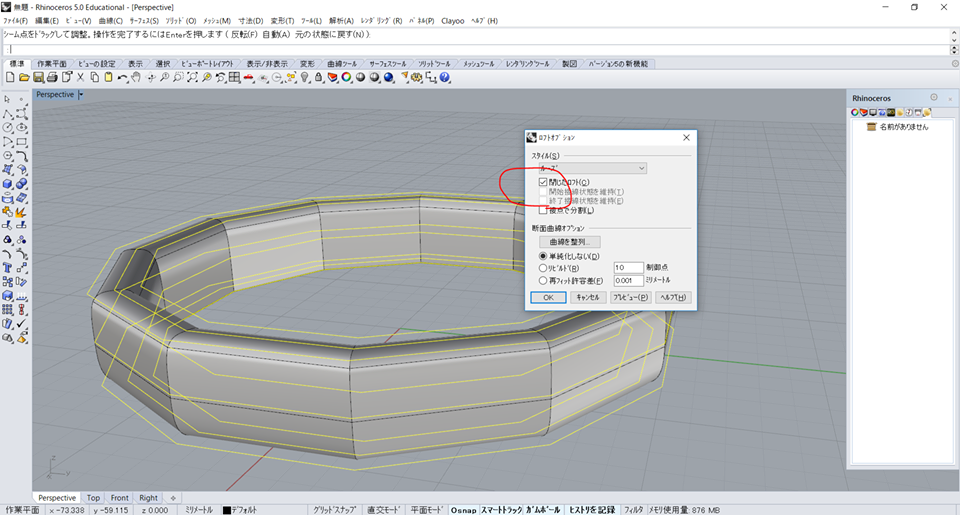Enable the 接点で分割 checkbox
Viewport: 960px width, 515px height.
click(x=543, y=210)
